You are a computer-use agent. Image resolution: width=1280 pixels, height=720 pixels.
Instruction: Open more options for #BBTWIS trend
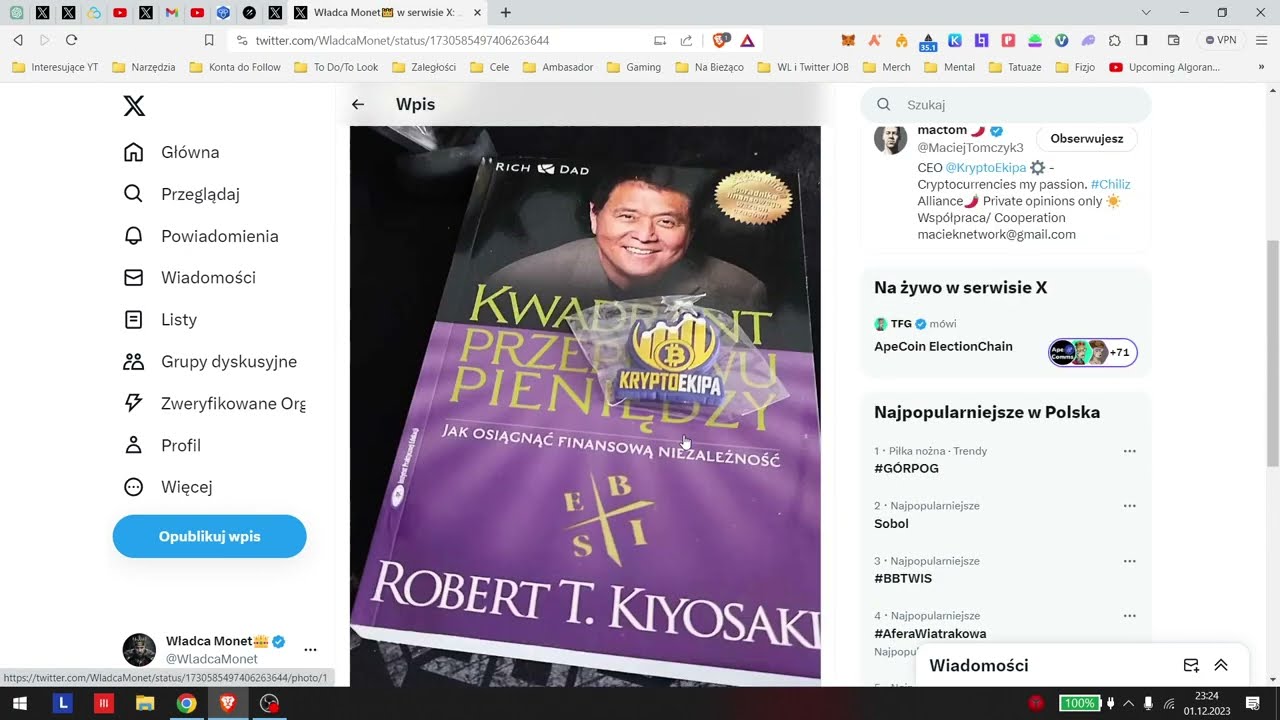[x=1129, y=561]
